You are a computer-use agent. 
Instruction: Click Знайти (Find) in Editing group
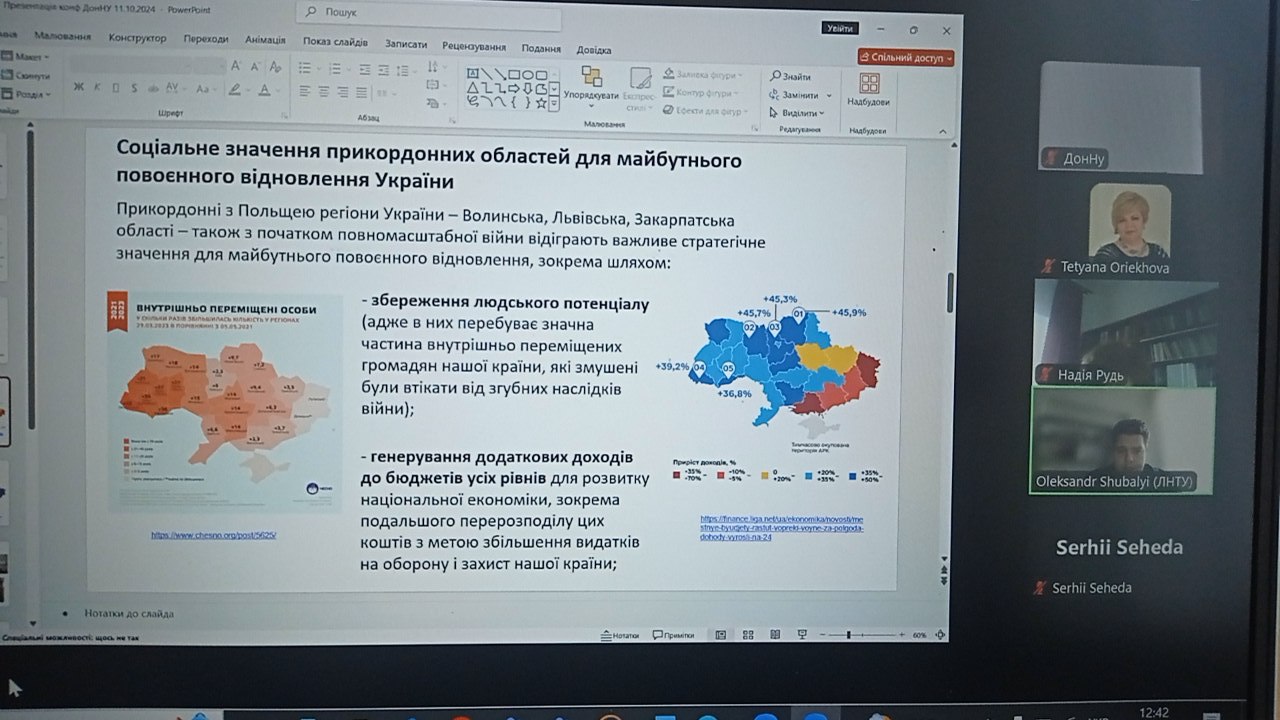(791, 77)
